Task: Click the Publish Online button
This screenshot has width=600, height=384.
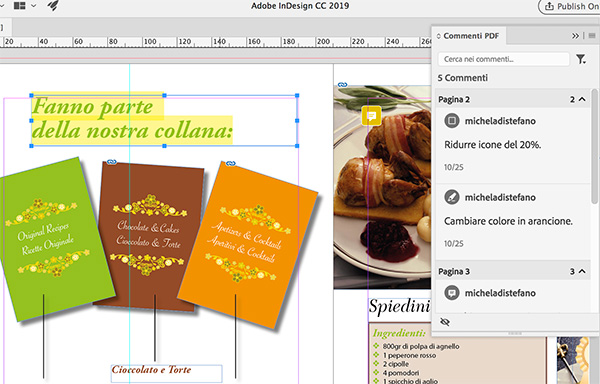Action: pyautogui.click(x=570, y=6)
